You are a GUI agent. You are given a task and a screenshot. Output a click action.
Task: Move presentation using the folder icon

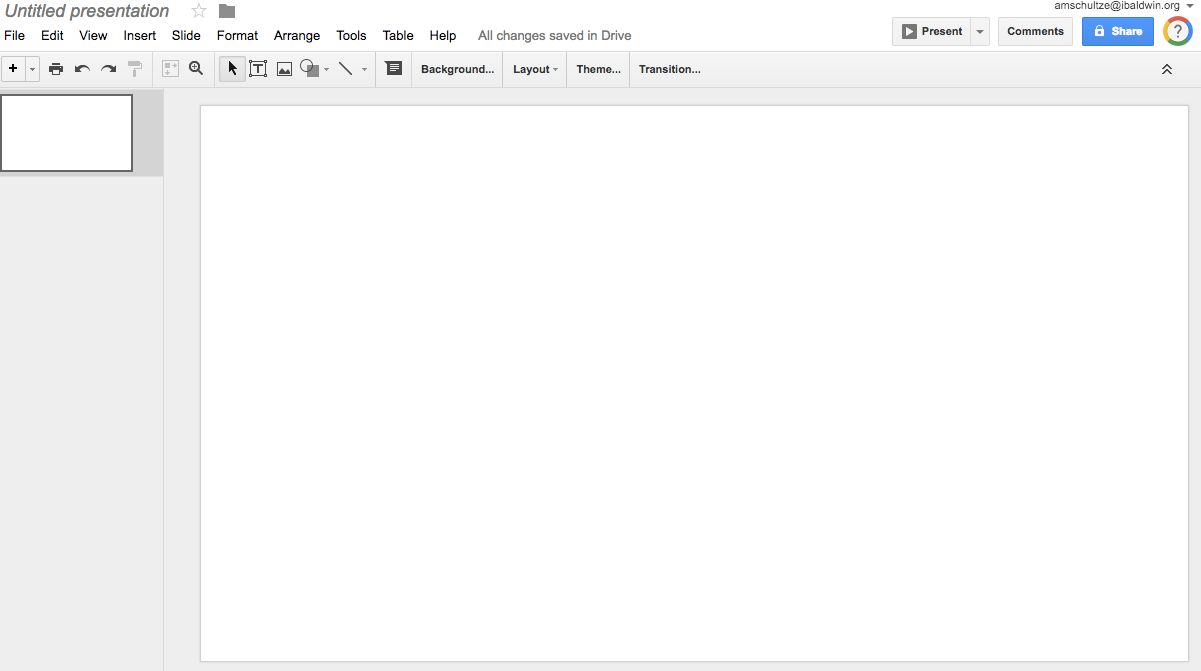point(227,11)
